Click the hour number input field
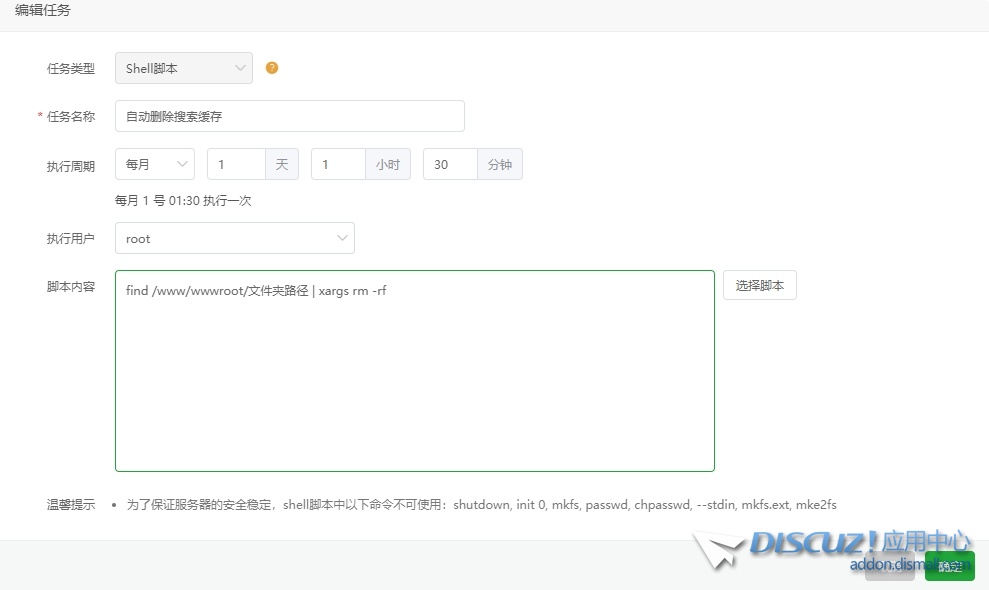This screenshot has height=590, width=989. pos(338,164)
